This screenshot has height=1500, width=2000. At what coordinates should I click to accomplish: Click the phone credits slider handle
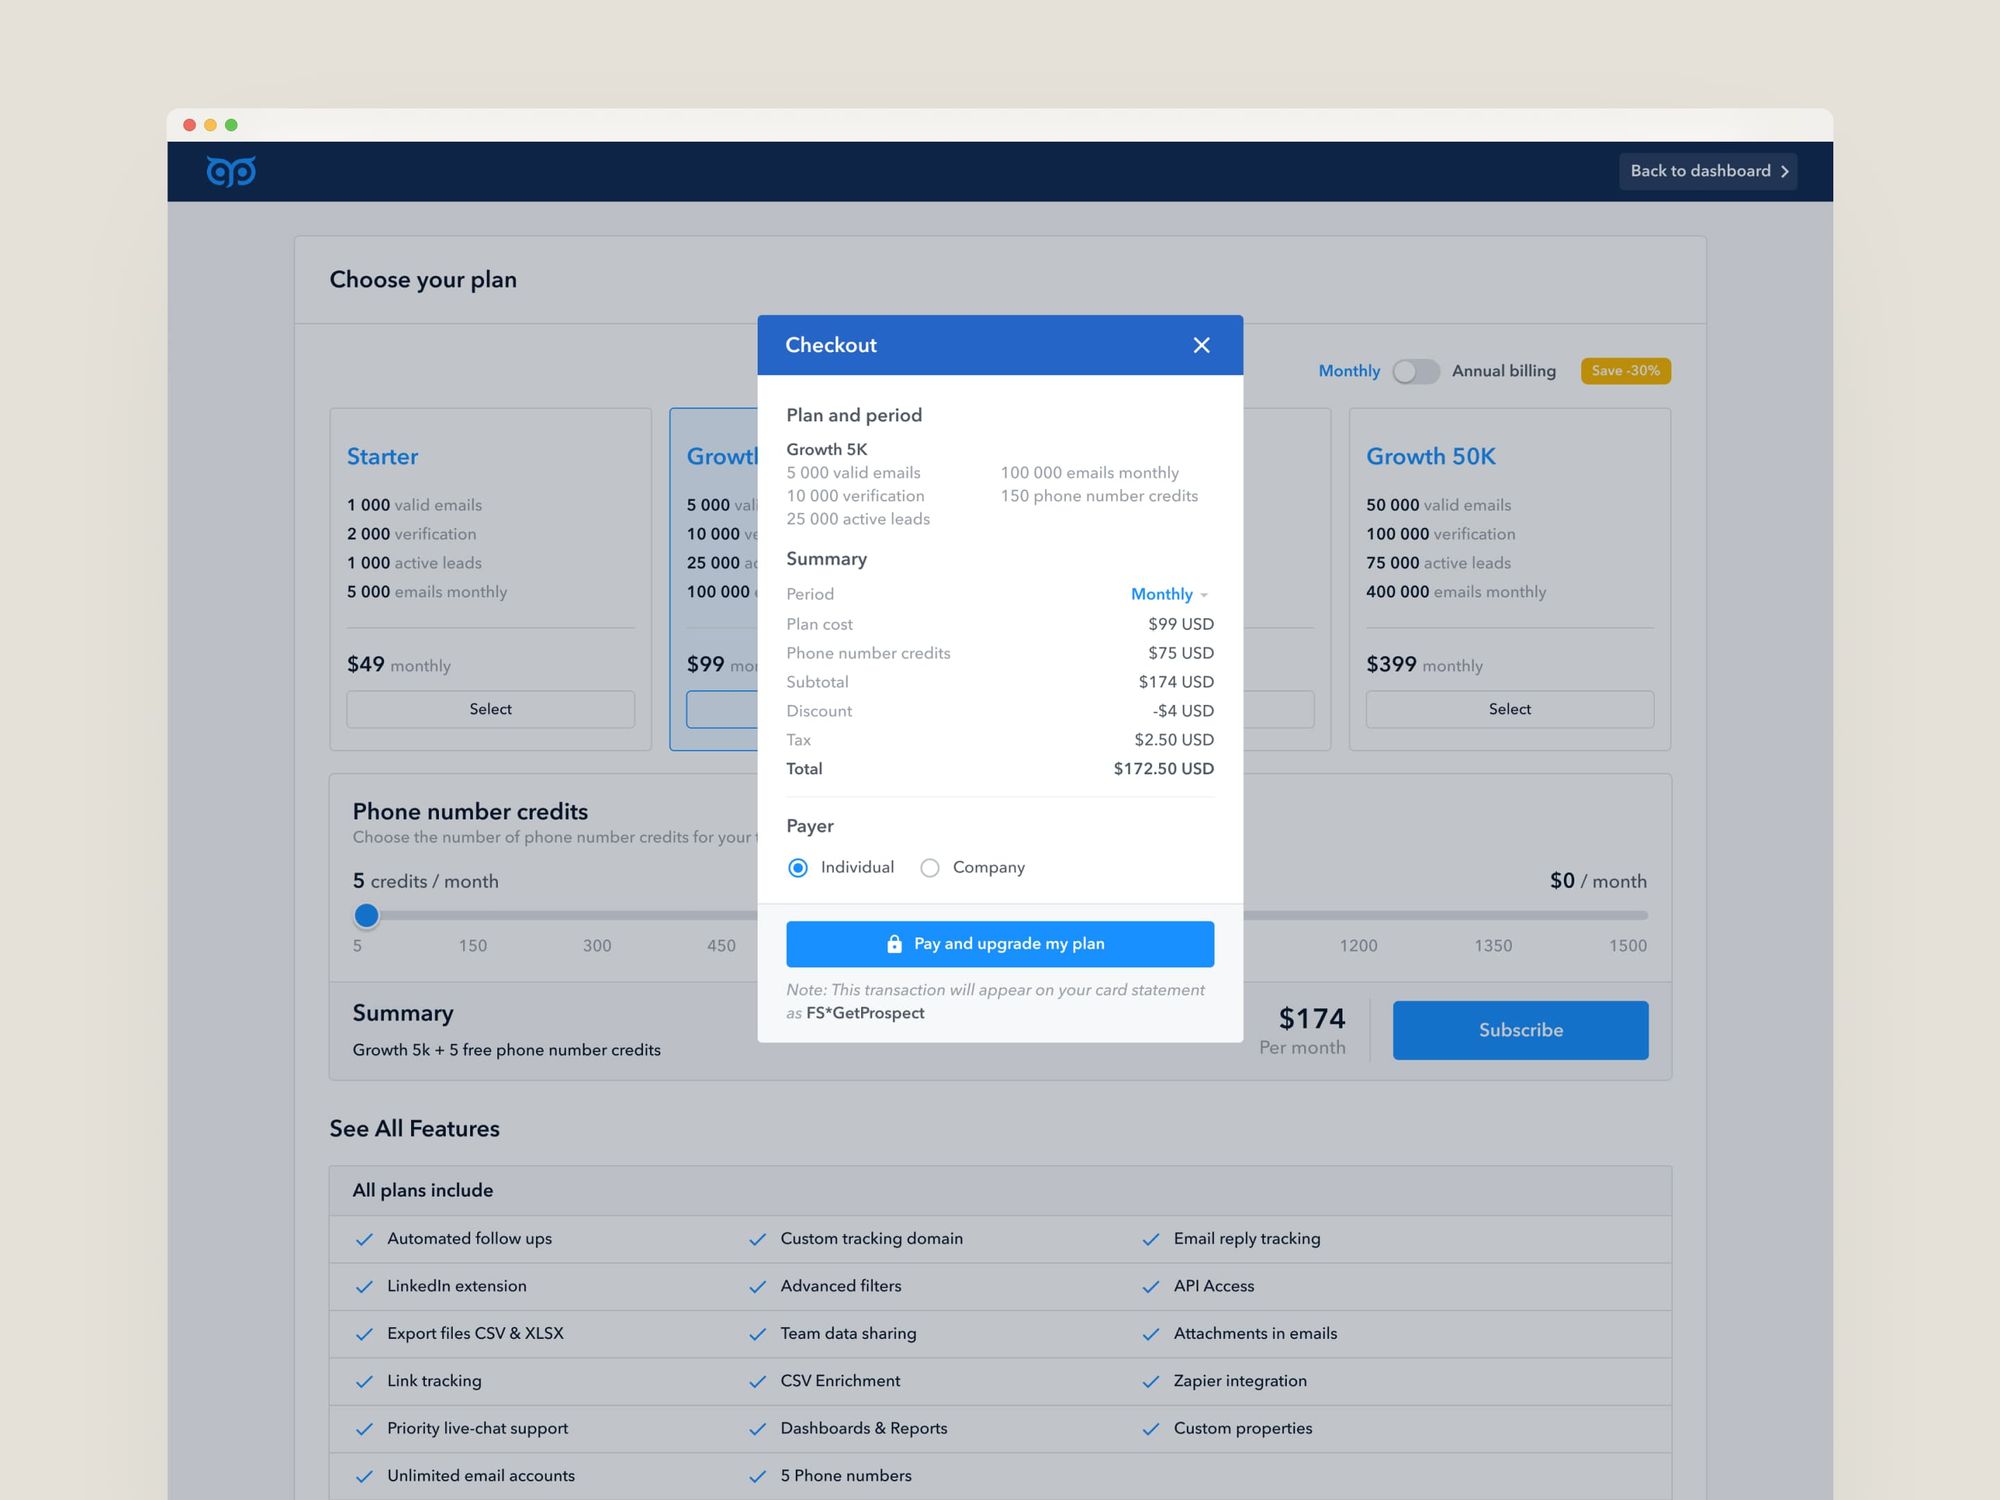coord(367,915)
